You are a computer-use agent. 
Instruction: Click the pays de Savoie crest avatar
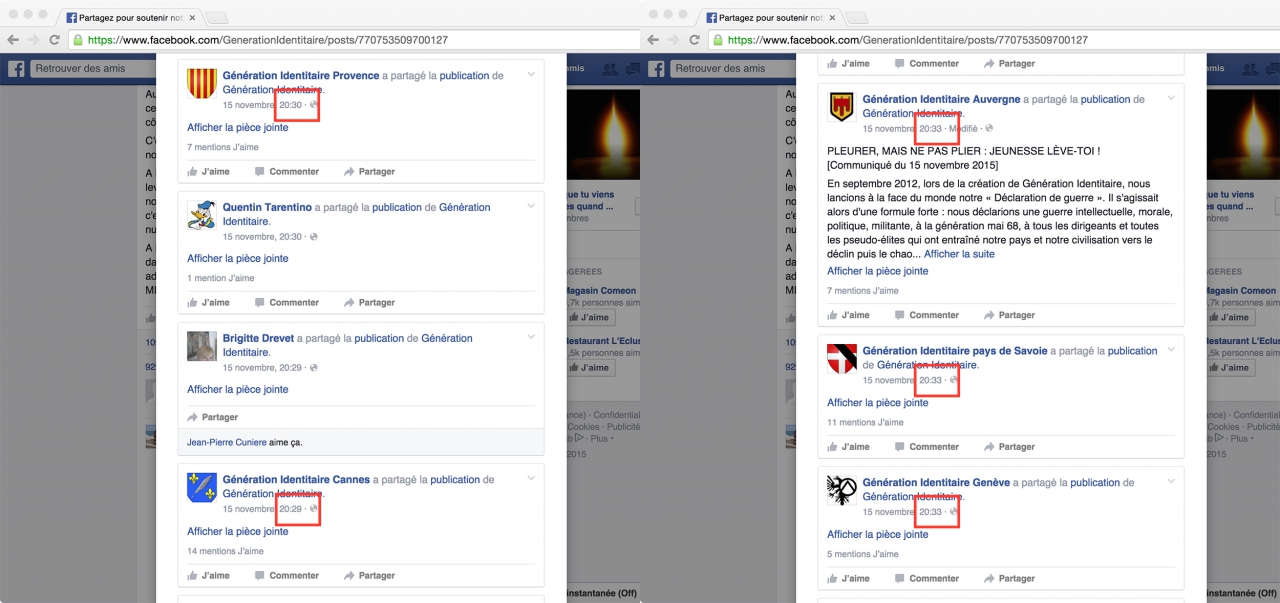(x=842, y=359)
